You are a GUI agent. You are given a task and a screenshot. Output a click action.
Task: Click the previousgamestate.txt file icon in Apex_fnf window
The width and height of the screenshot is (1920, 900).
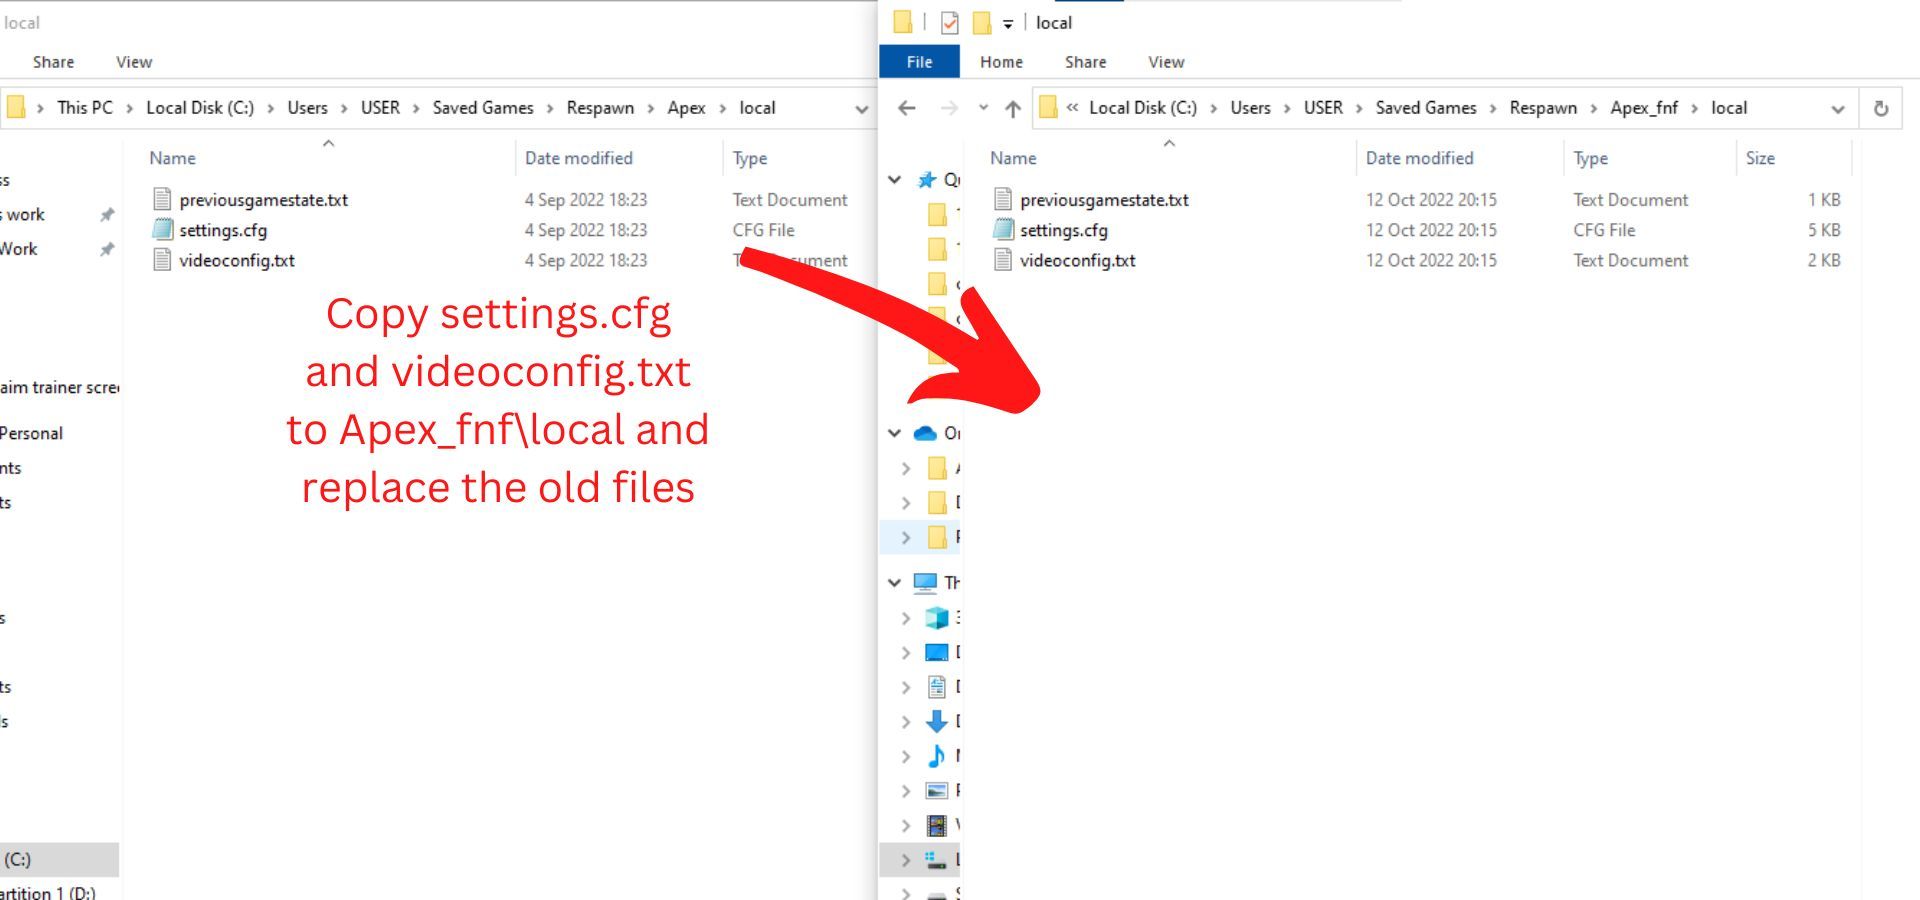pyautogui.click(x=1003, y=199)
